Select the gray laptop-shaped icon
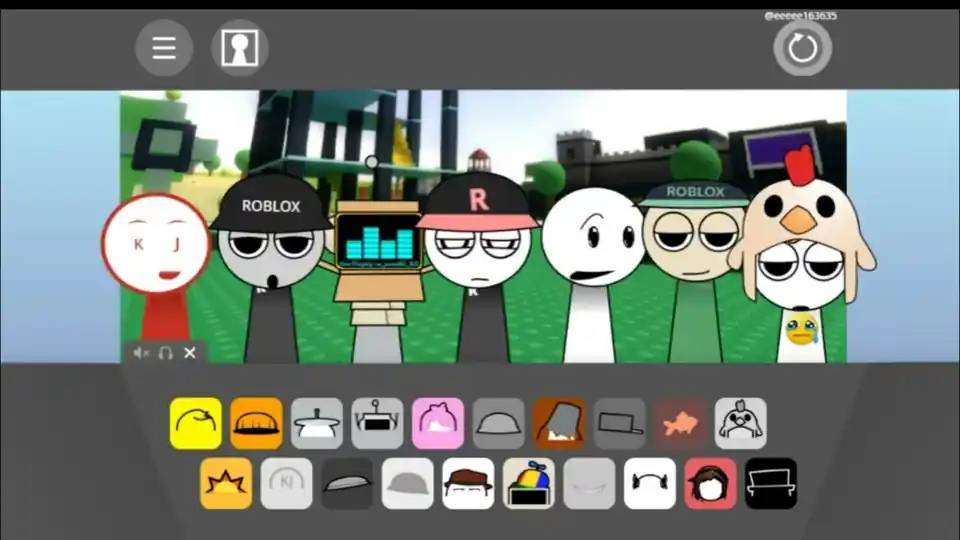The image size is (960, 540). point(620,423)
